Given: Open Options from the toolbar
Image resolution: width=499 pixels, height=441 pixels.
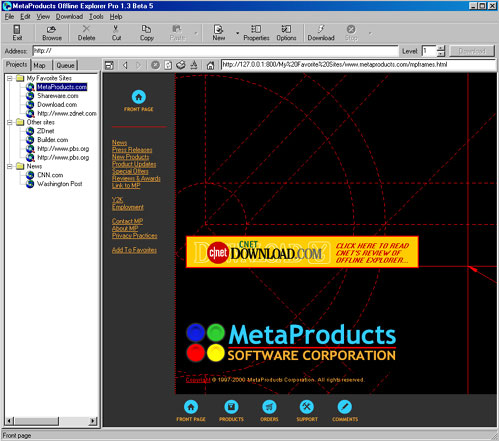Looking at the screenshot, I should click(x=286, y=33).
